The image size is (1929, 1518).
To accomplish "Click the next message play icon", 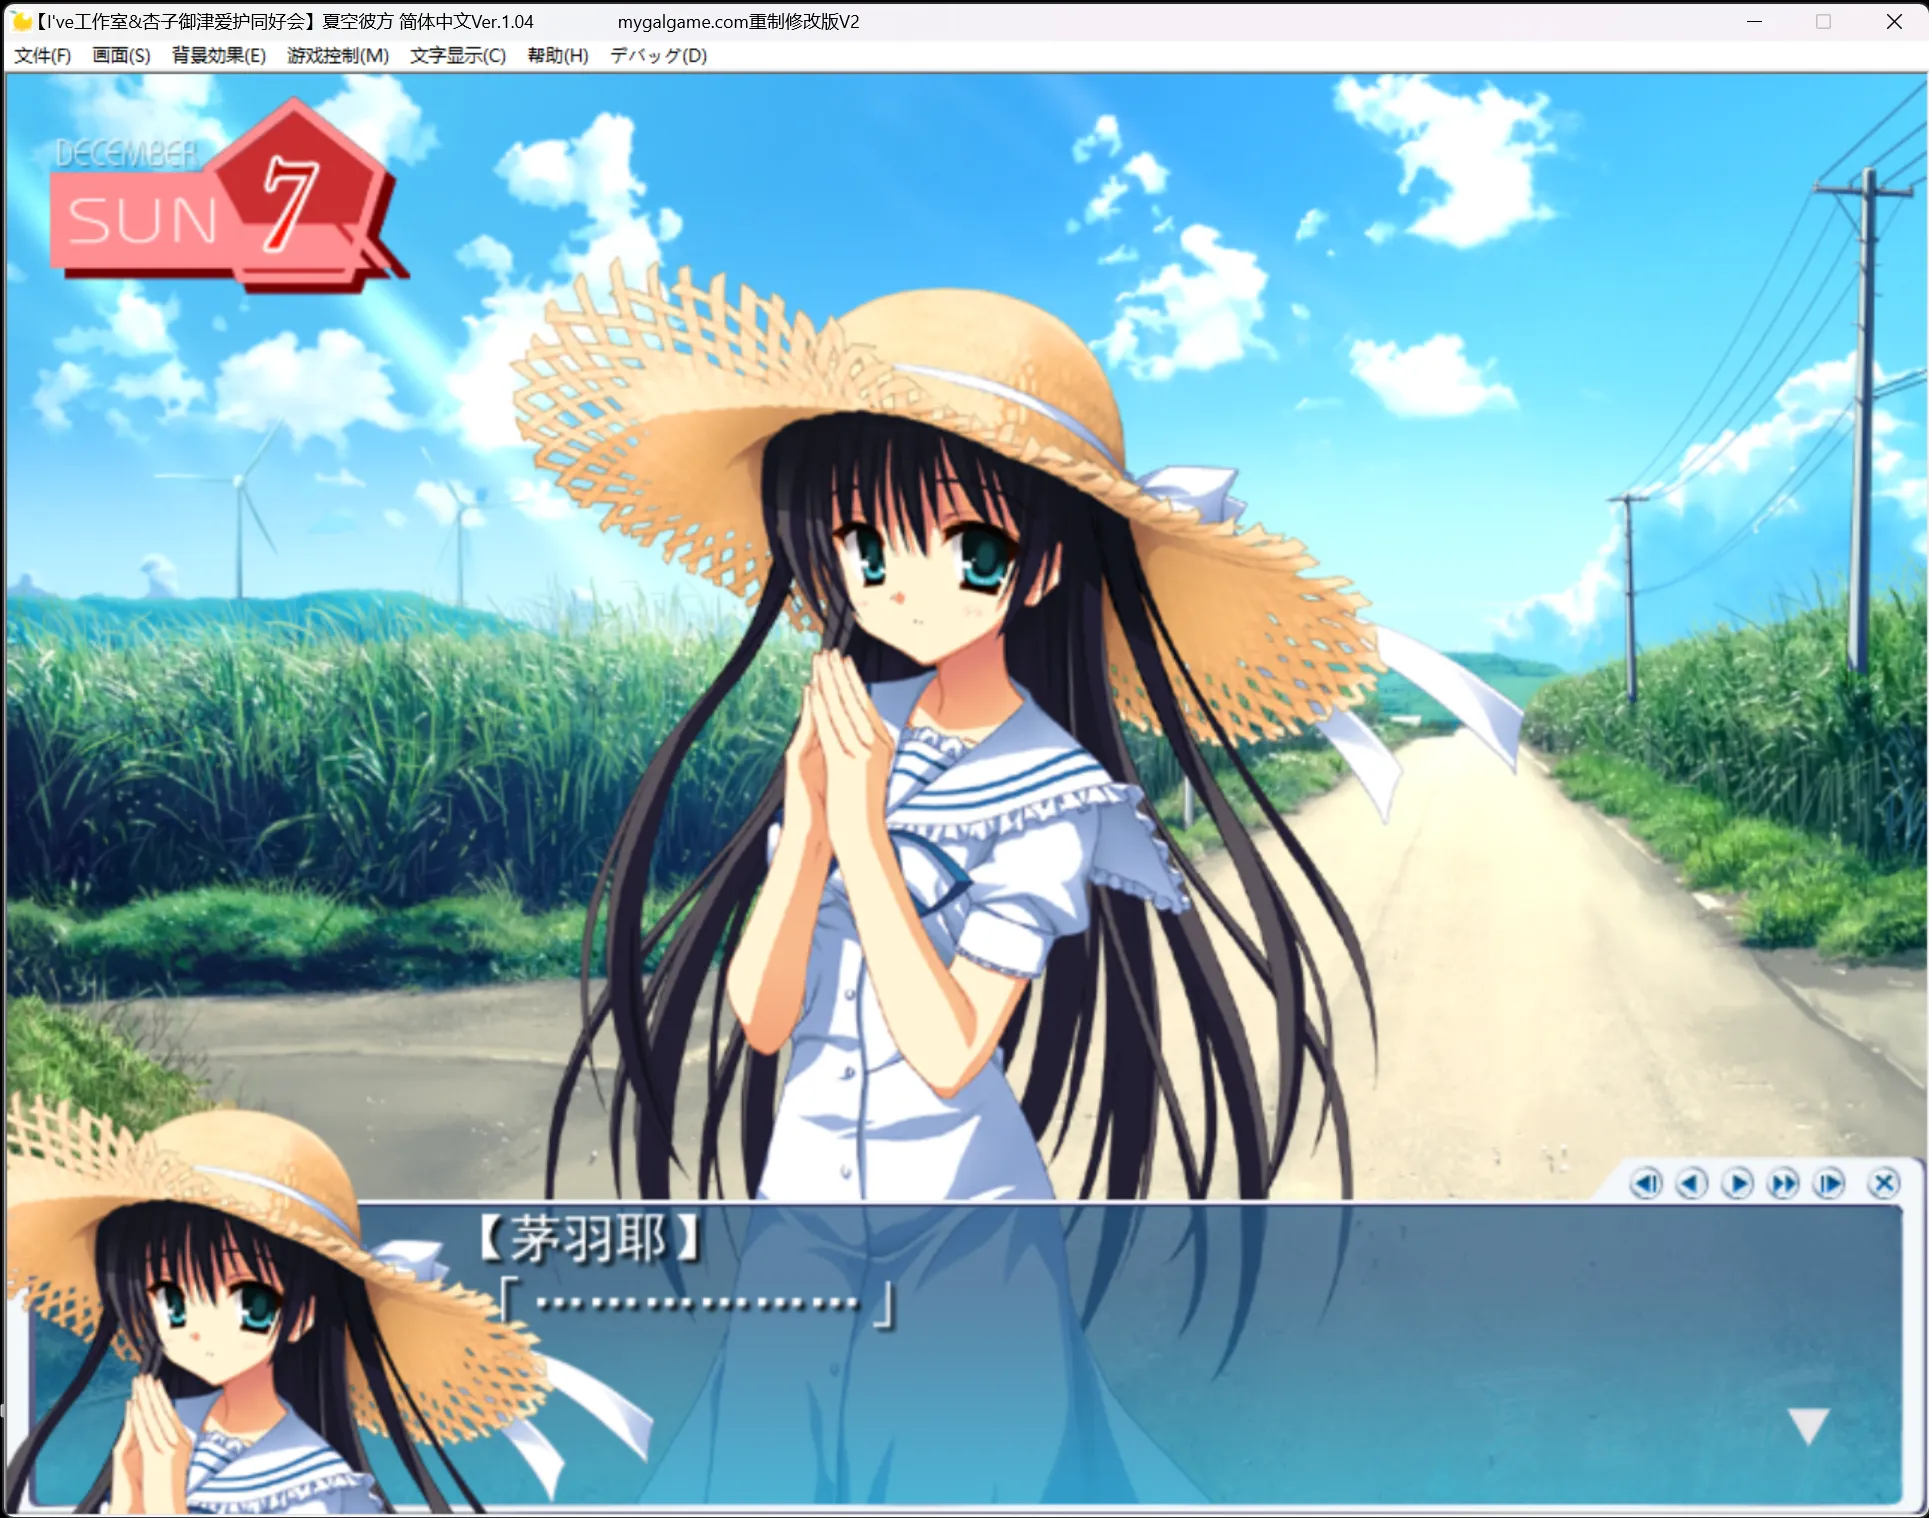I will [1740, 1182].
